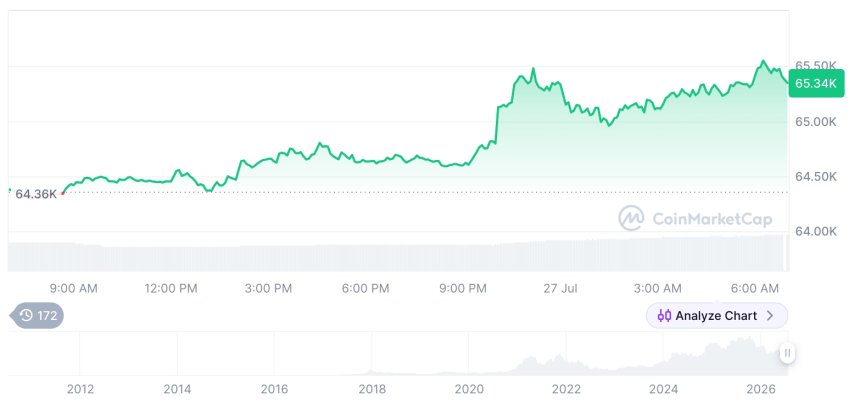Image resolution: width=860 pixels, height=401 pixels.
Task: Select the green 65.34K current price tag
Action: (x=816, y=83)
